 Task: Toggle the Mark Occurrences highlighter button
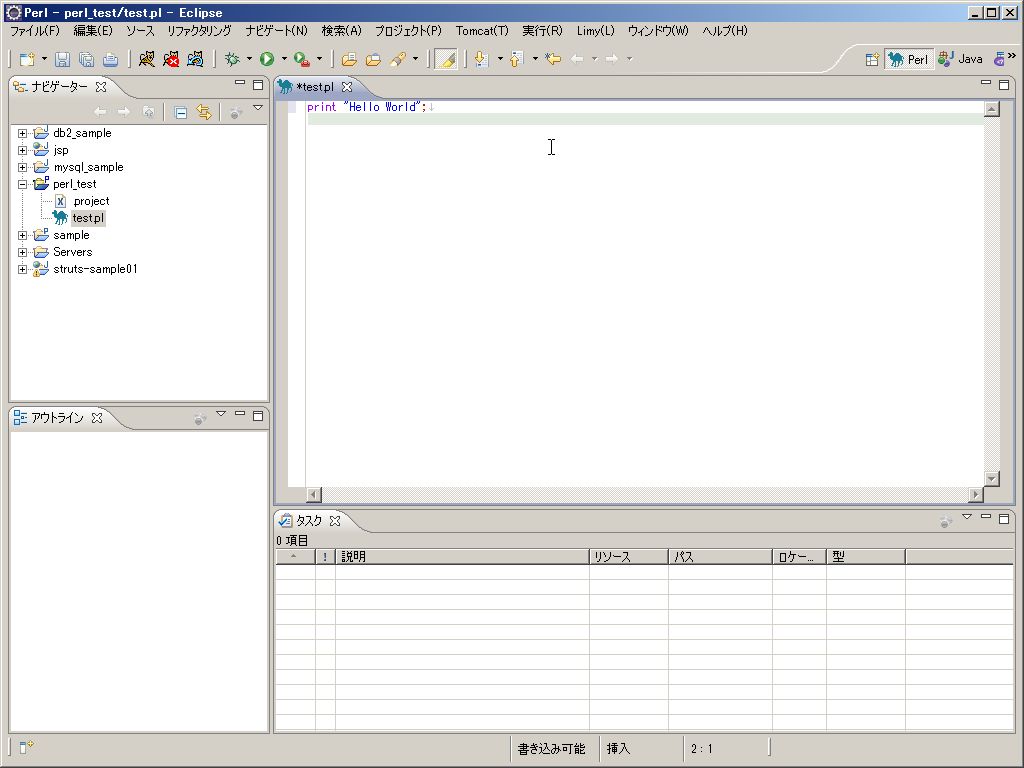tap(446, 59)
